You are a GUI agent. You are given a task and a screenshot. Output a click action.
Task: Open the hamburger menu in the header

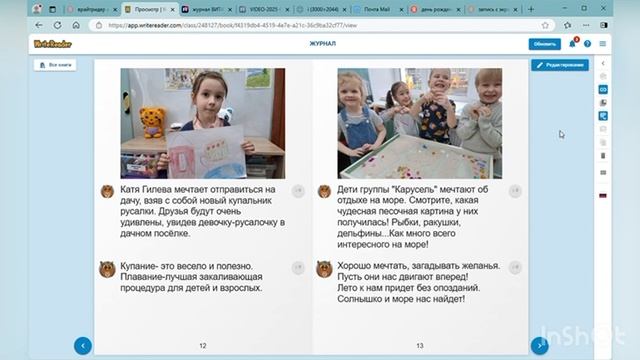tap(602, 44)
